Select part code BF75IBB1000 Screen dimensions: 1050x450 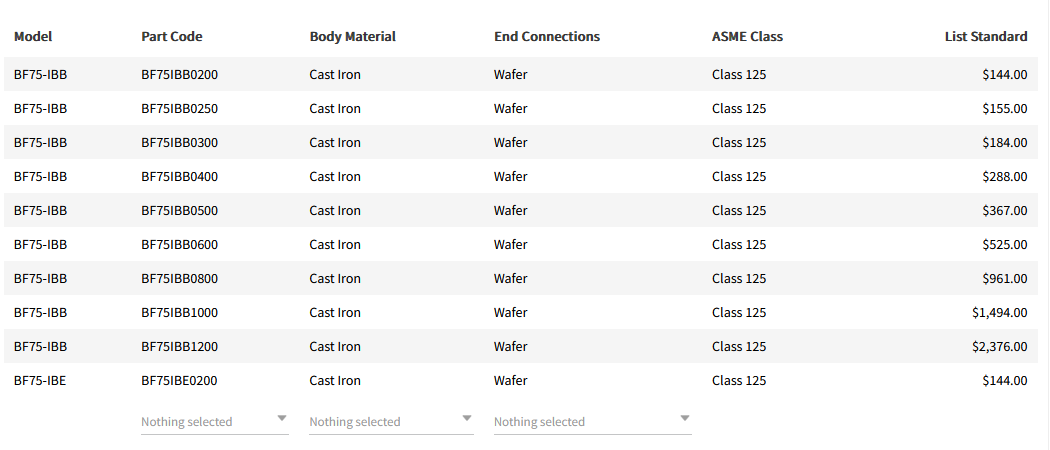click(x=180, y=312)
